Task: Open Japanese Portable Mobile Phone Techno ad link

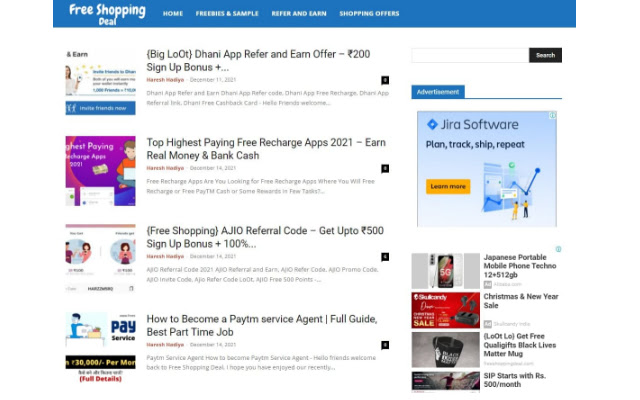Action: tap(520, 266)
